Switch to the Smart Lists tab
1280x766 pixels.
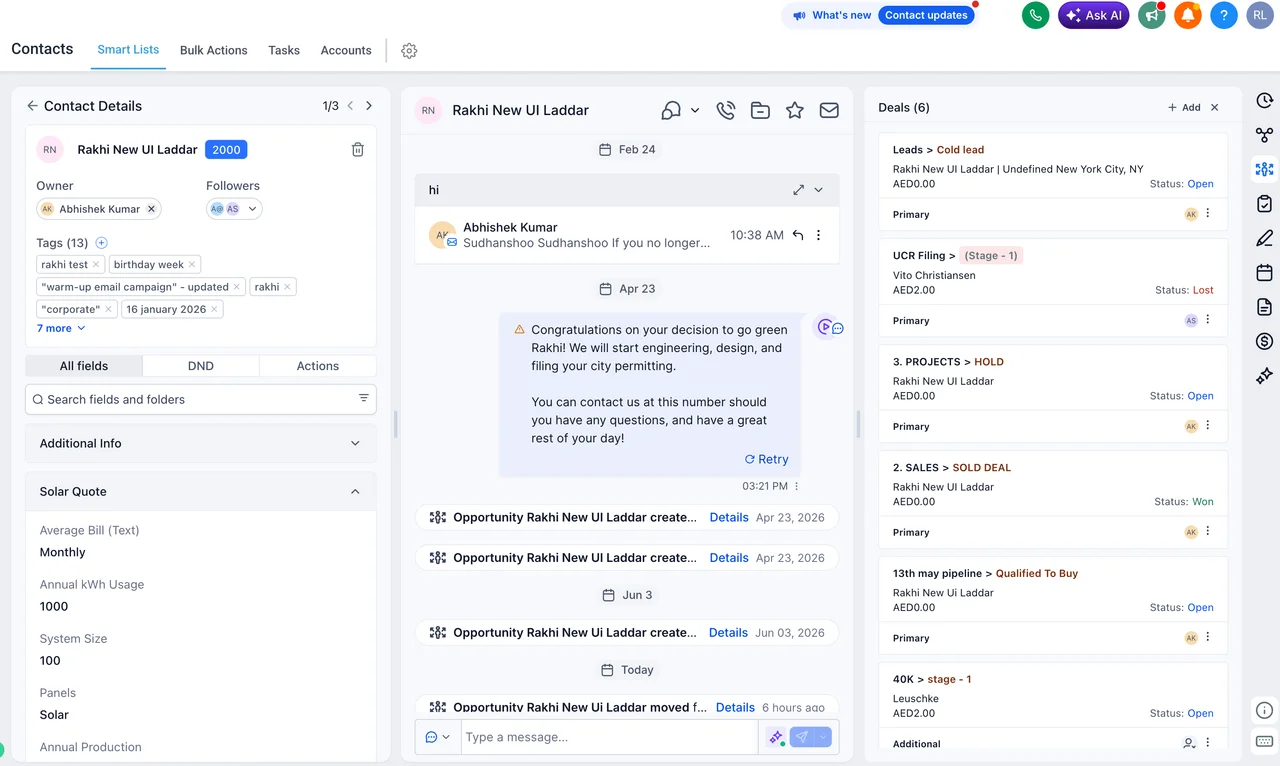tap(128, 50)
